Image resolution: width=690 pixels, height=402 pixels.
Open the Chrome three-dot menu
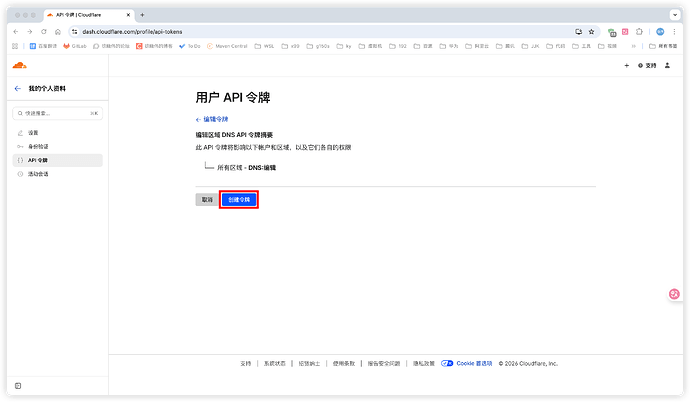[673, 32]
